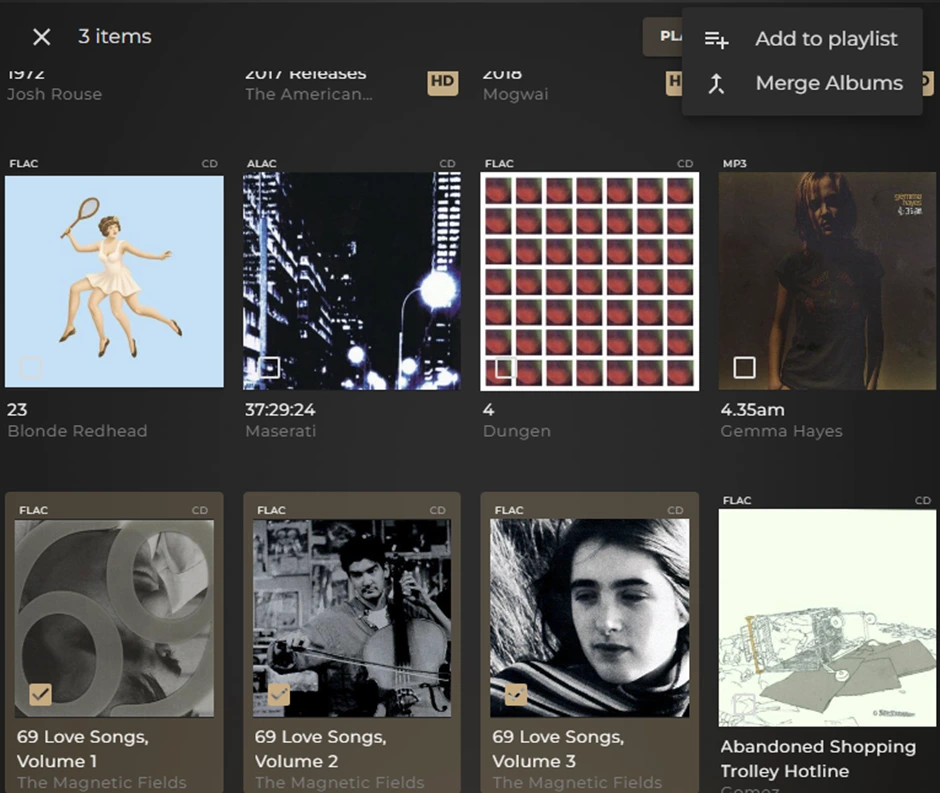
Task: Tick the checkbox on the 23 album cover
Action: 31,367
